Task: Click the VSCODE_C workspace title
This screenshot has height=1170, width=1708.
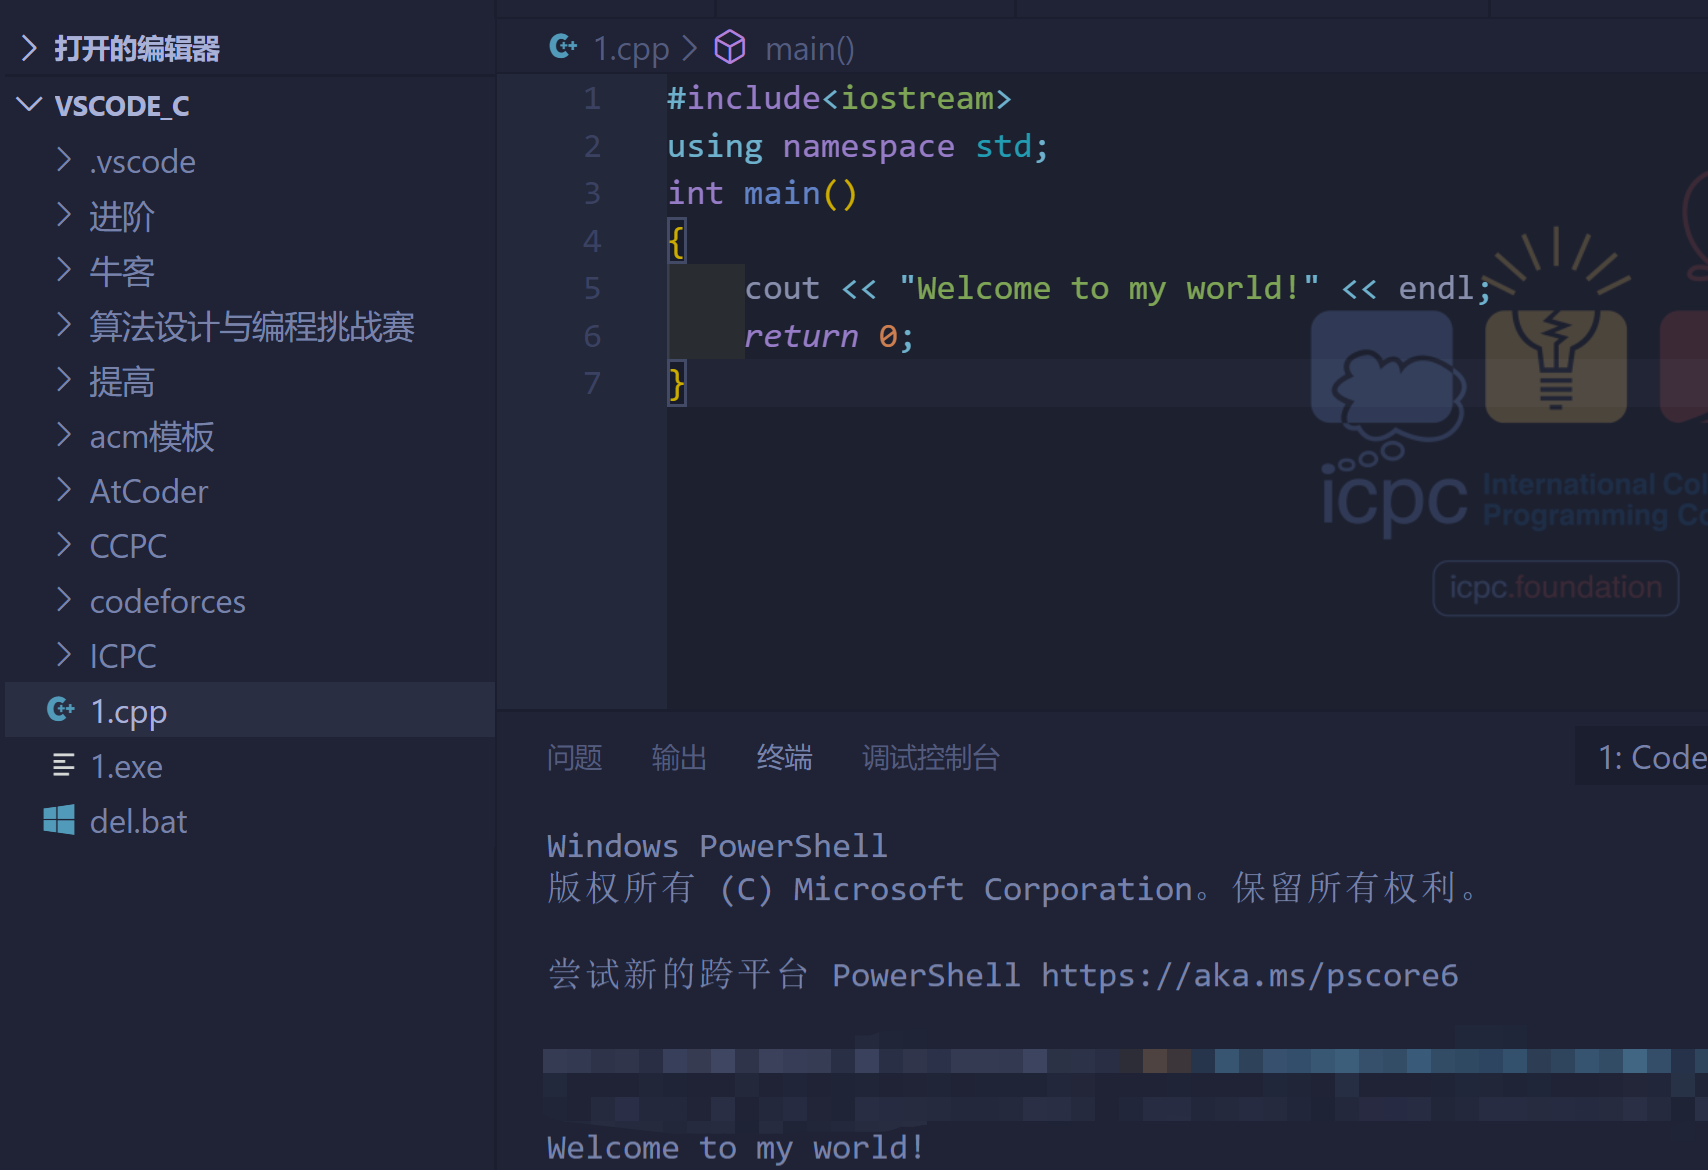Action: (122, 105)
